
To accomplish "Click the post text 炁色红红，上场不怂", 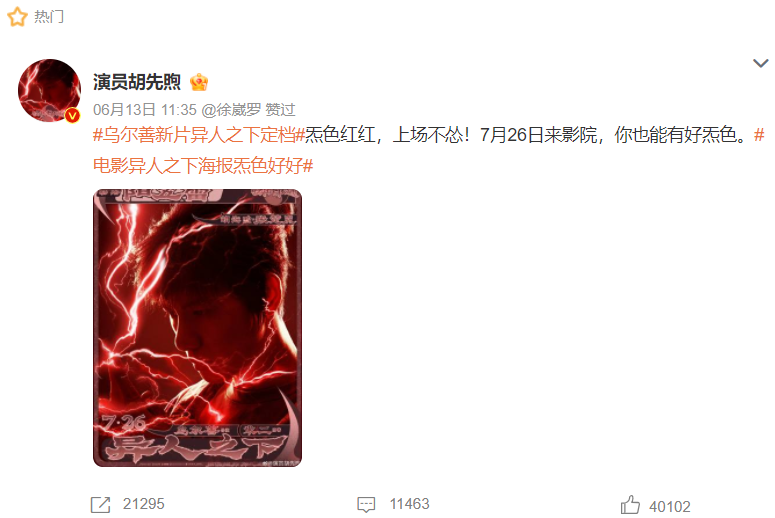I will point(384,134).
